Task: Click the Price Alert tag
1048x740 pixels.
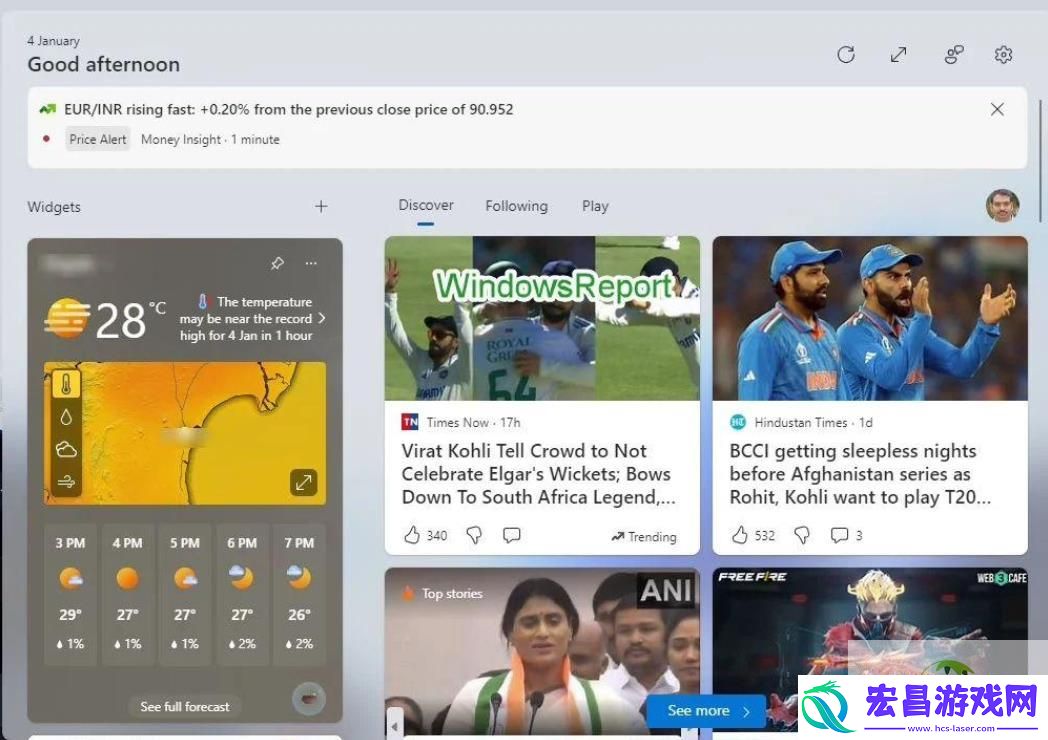Action: click(x=98, y=139)
